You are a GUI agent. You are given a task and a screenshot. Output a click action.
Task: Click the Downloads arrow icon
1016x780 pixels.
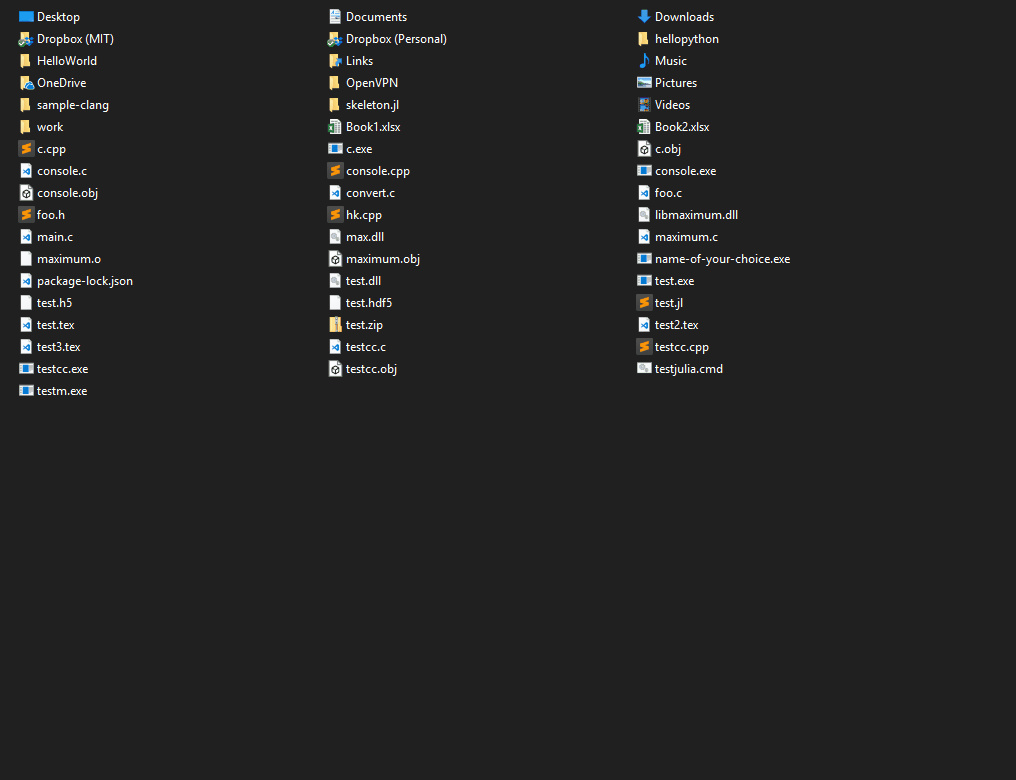644,17
